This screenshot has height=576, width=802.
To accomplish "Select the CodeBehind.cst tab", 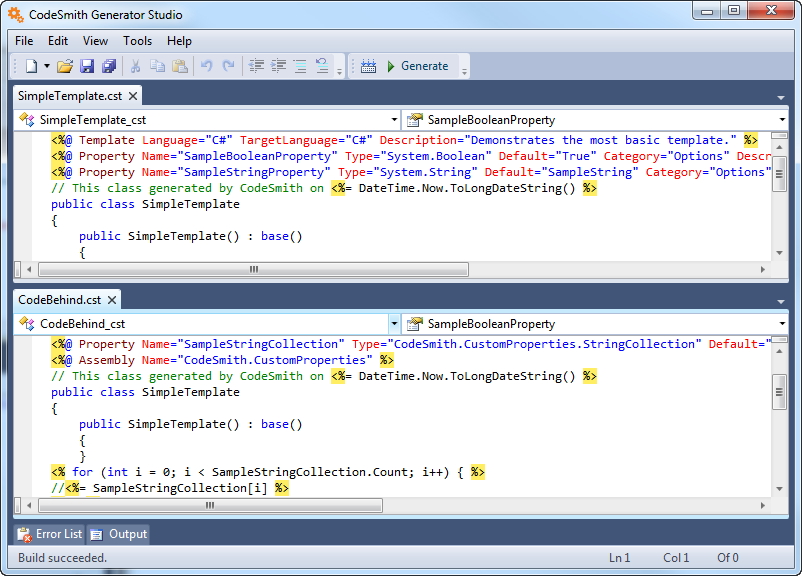I will click(x=60, y=300).
